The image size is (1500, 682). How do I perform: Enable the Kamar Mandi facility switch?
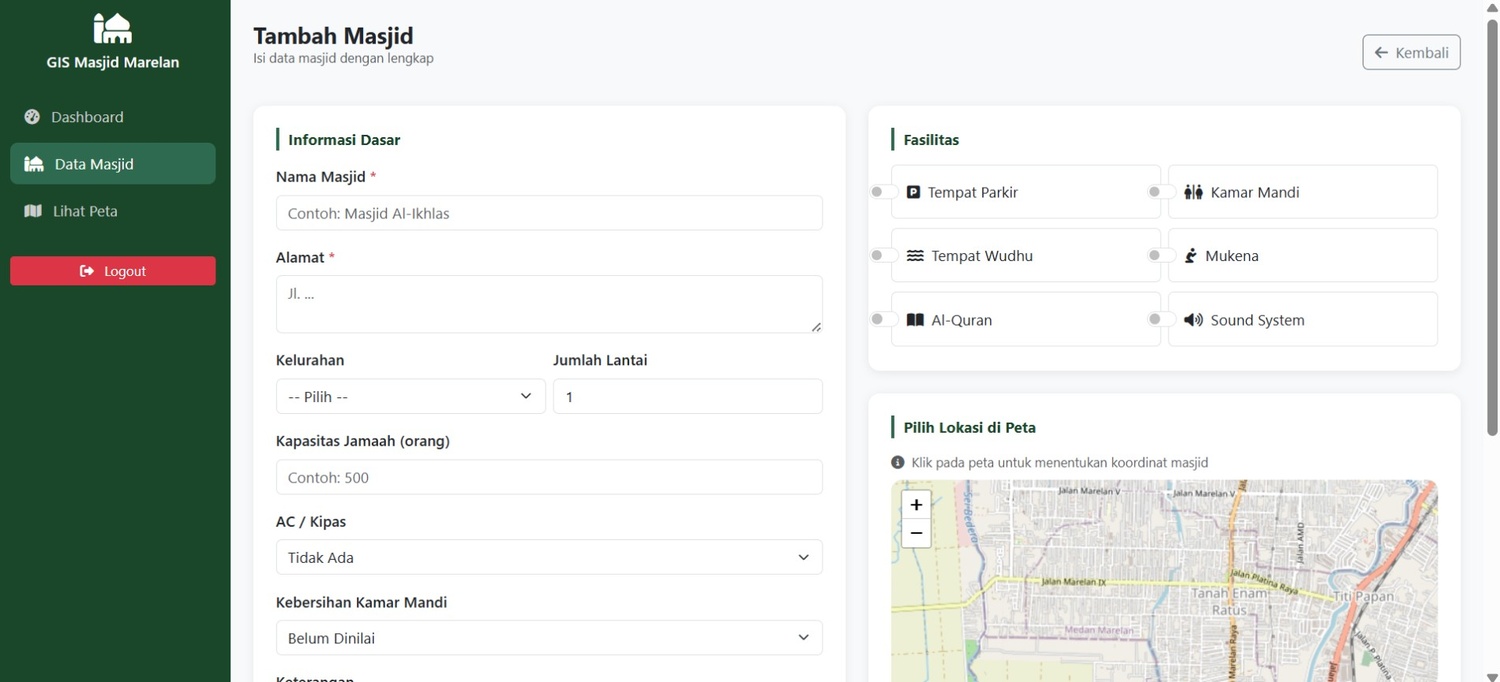click(x=1161, y=191)
